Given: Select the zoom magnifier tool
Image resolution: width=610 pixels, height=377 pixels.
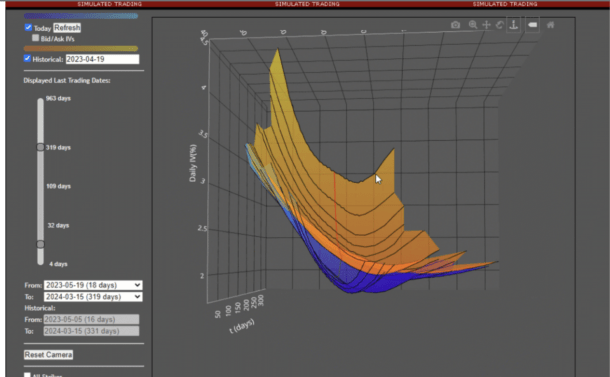Looking at the screenshot, I should pos(473,25).
